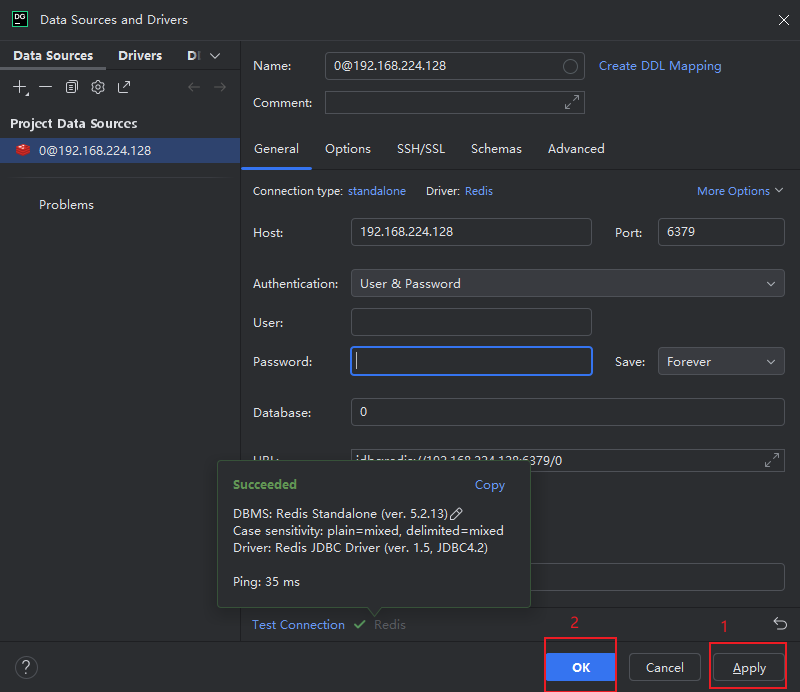Viewport: 800px width, 692px height.
Task: Click the Project Data Sources heading
Action: click(73, 123)
